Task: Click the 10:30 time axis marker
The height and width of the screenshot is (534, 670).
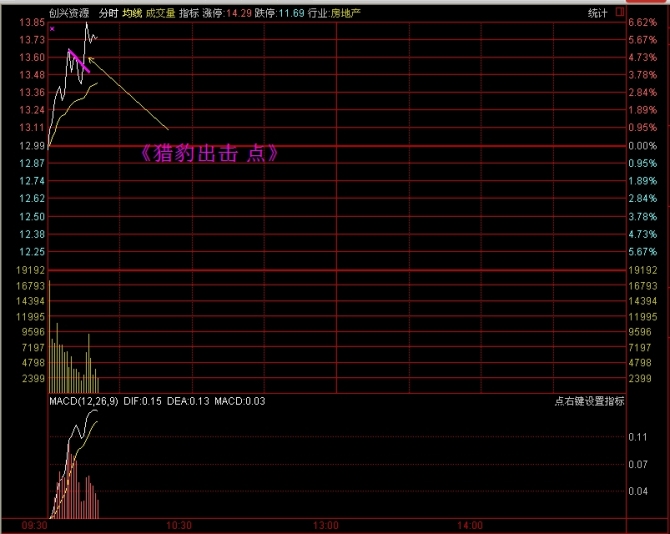Action: (178, 525)
